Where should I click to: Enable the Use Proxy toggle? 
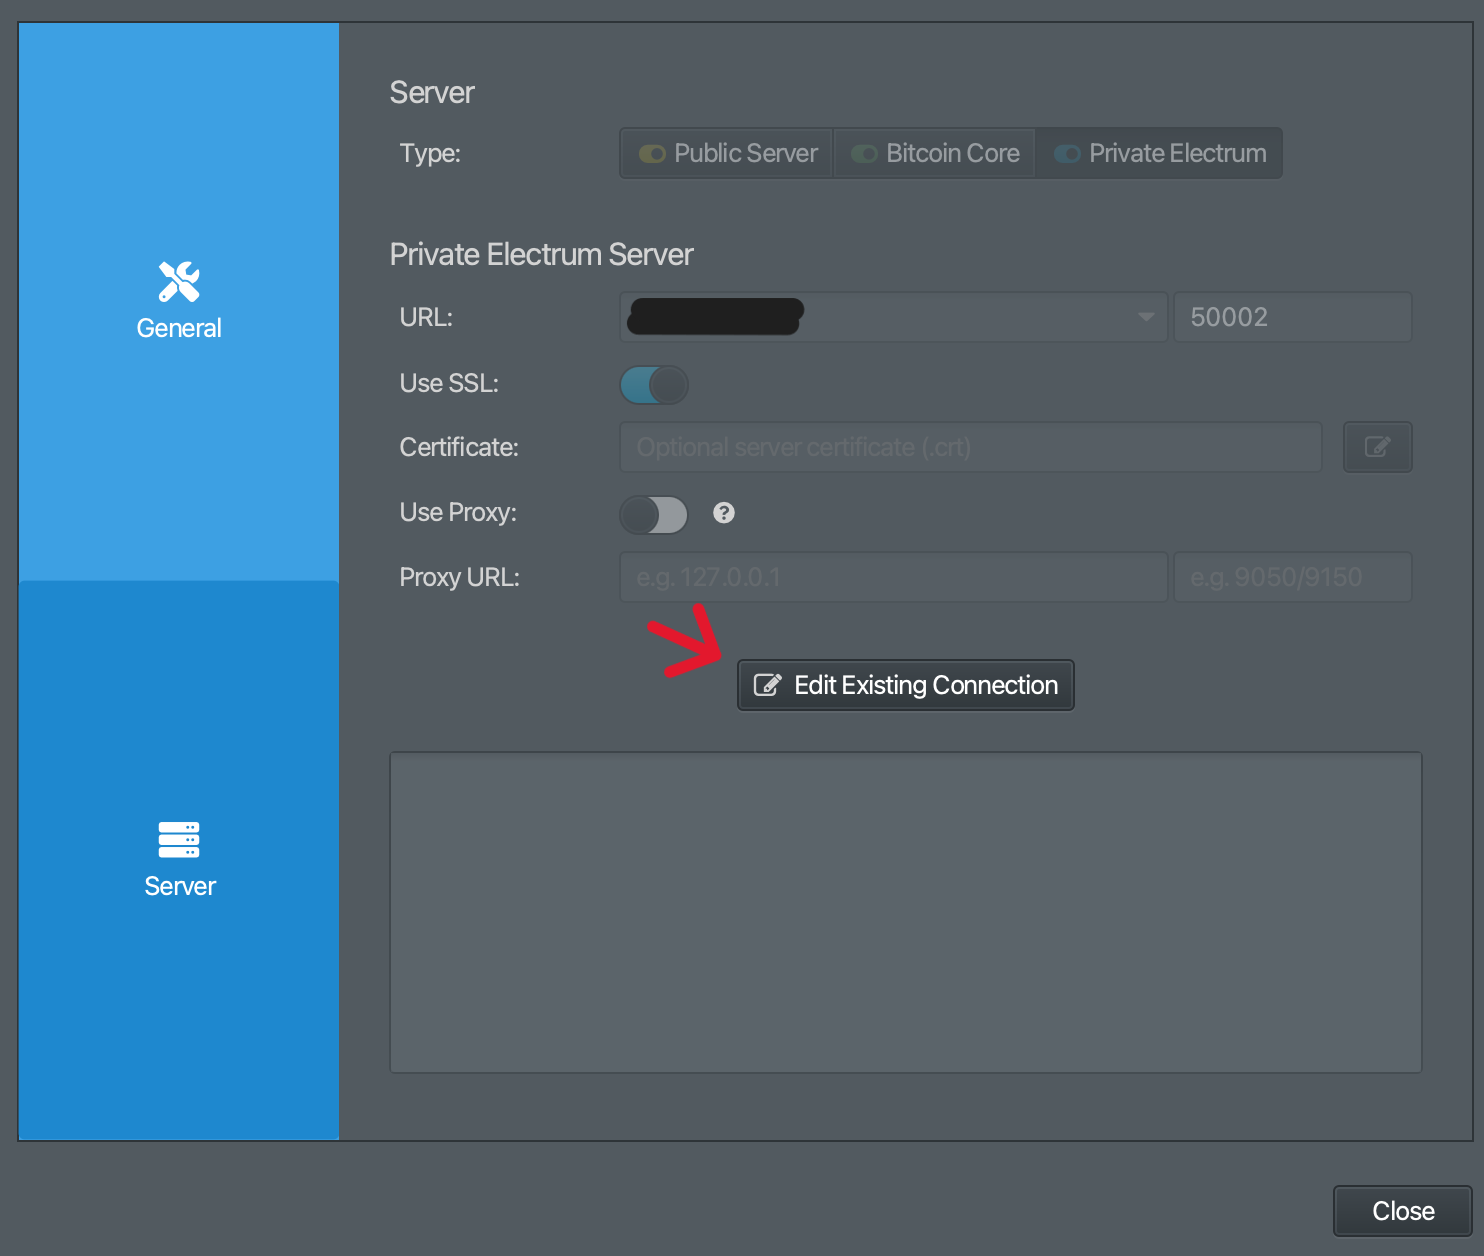click(x=653, y=514)
